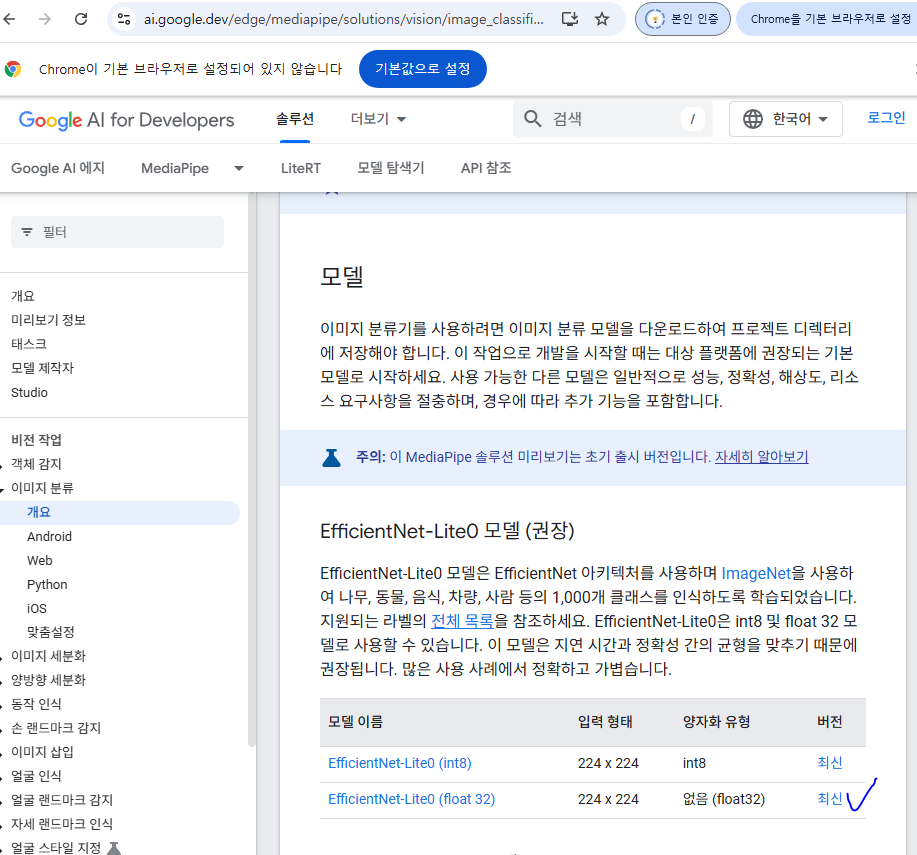Image resolution: width=917 pixels, height=855 pixels.
Task: Open the 자세히 알아보기 link
Action: 761,457
